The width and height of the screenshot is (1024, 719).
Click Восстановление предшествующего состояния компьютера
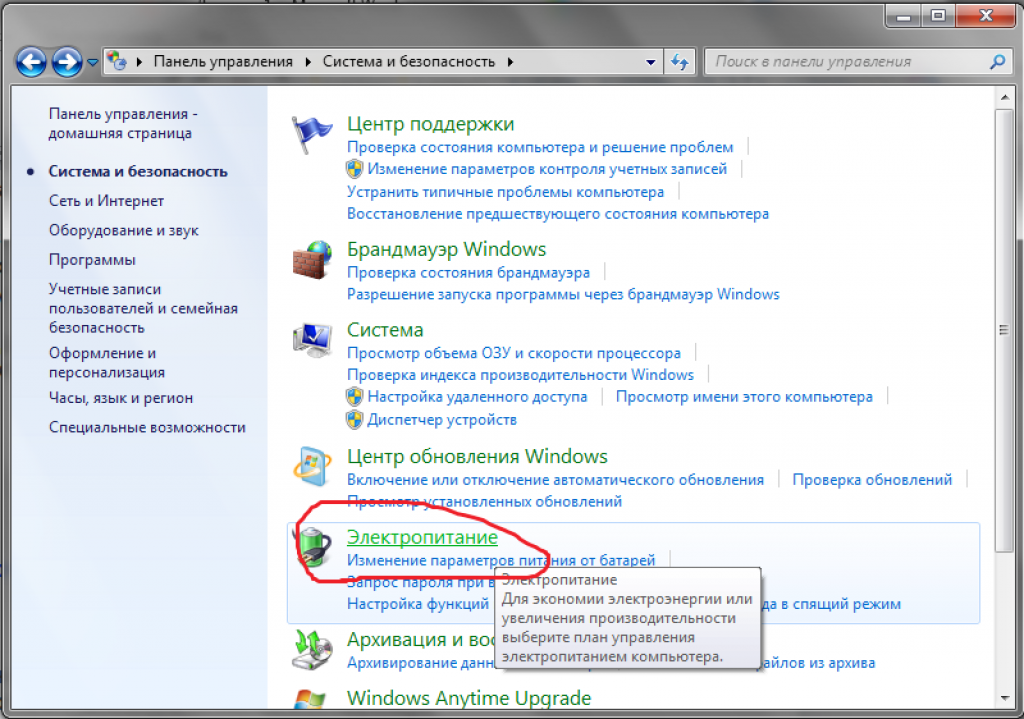coord(558,214)
